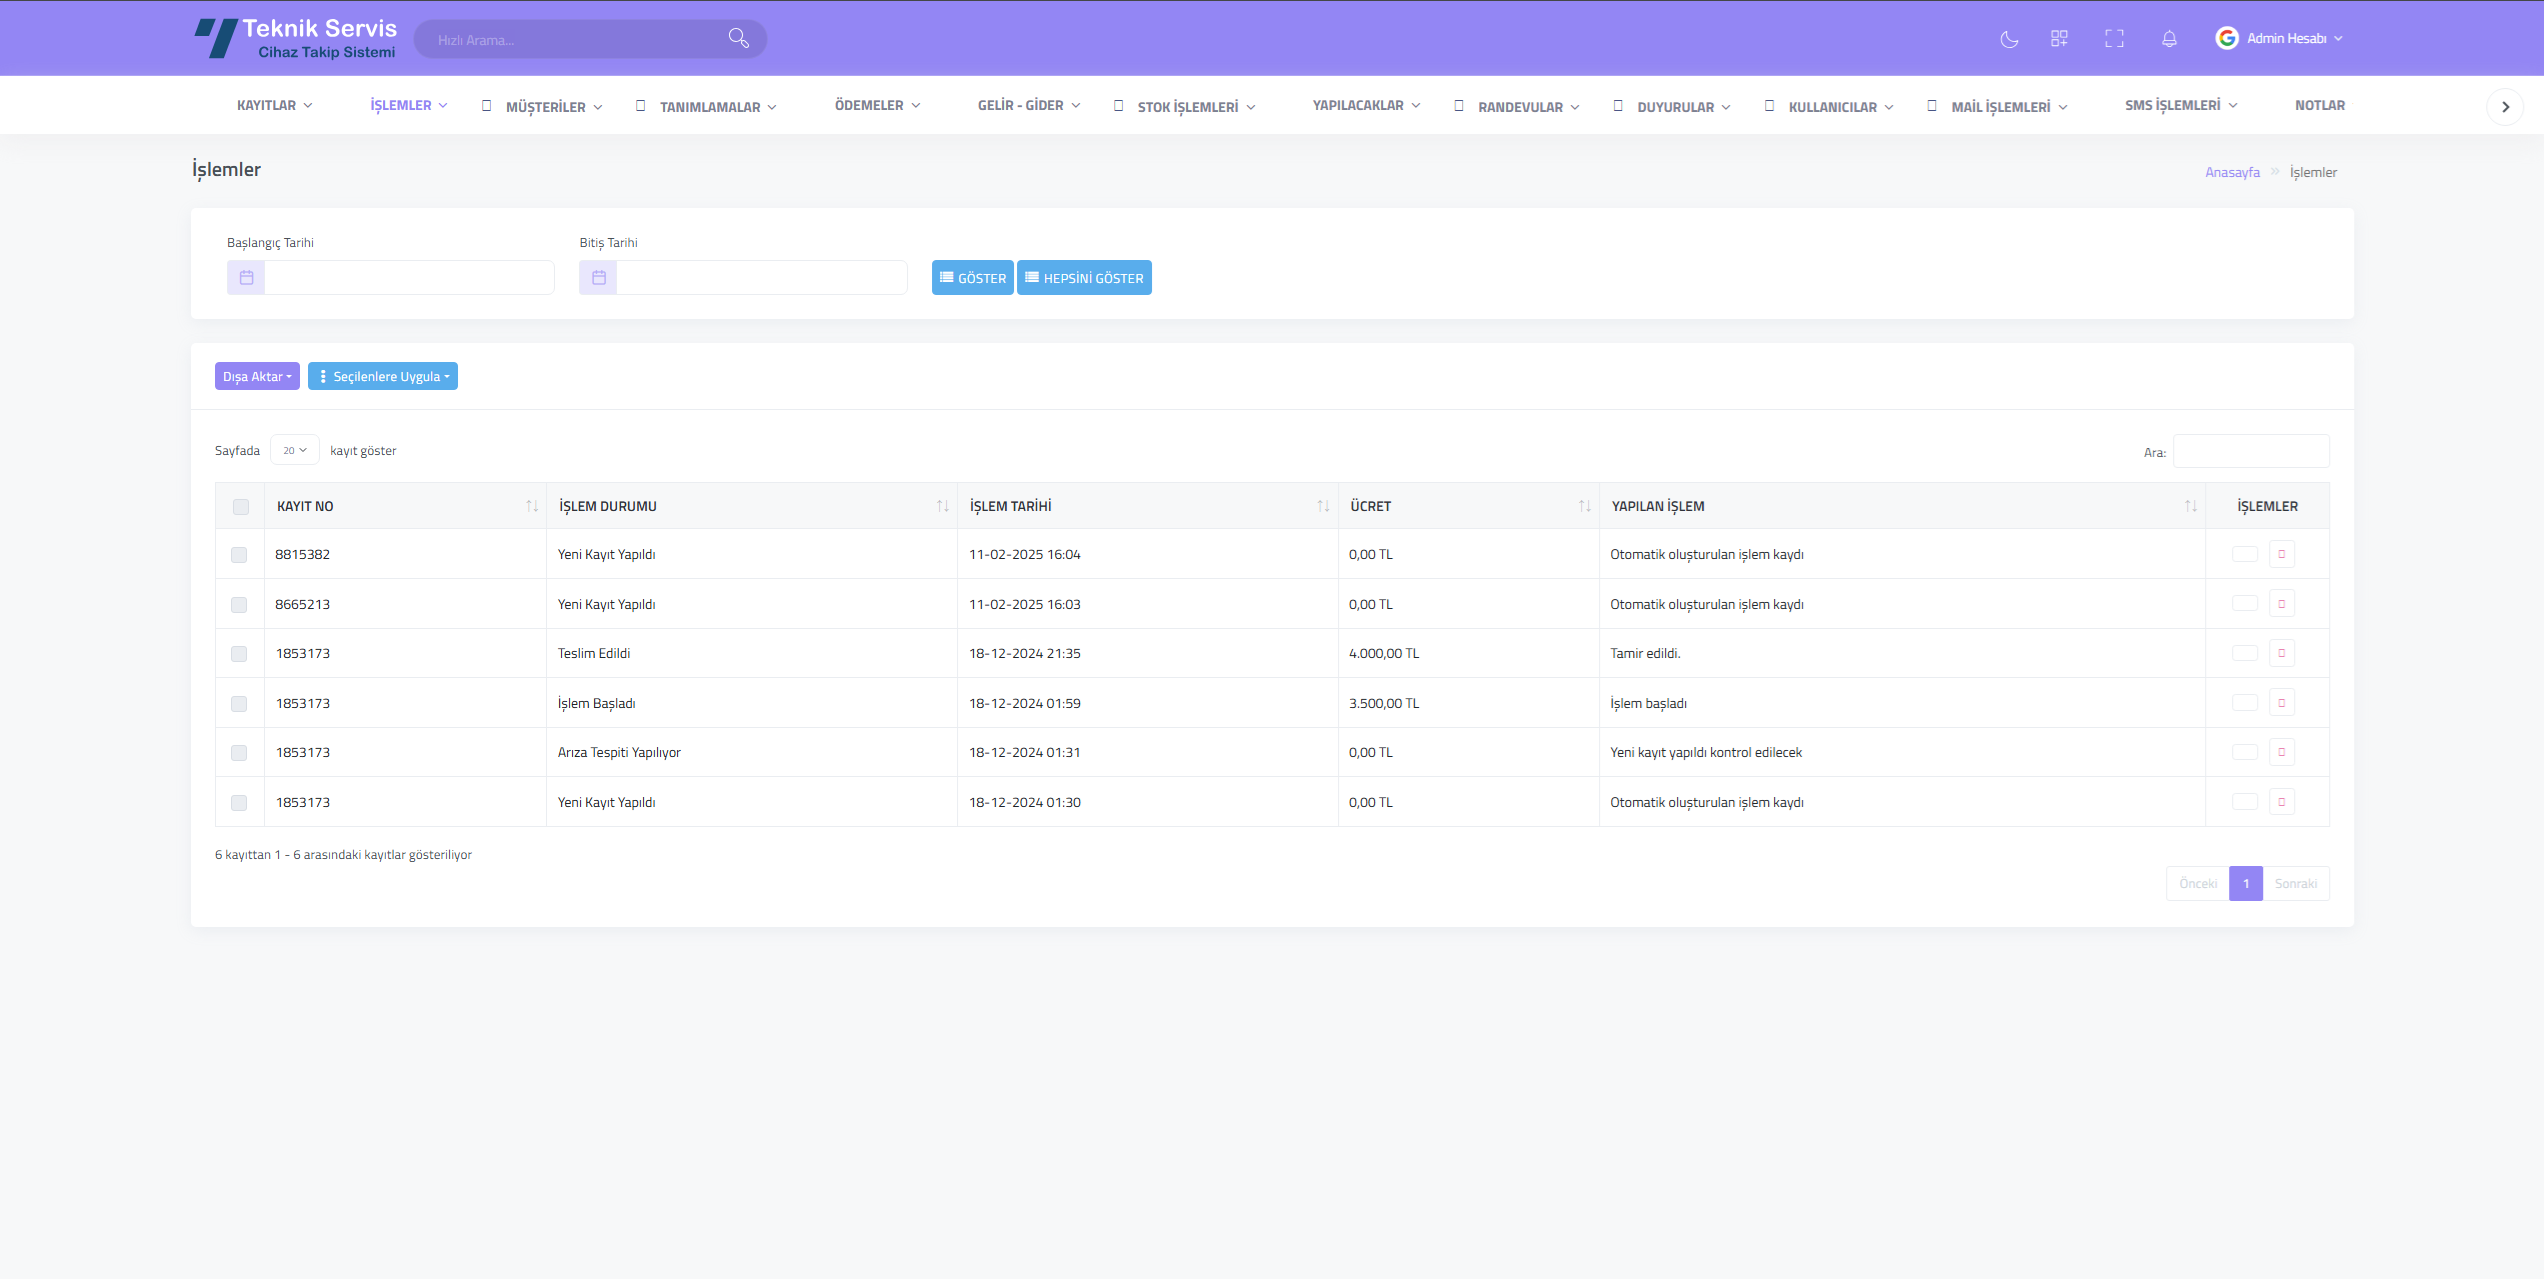The width and height of the screenshot is (2544, 1279).
Task: Toggle dark mode moon icon
Action: (x=2009, y=39)
